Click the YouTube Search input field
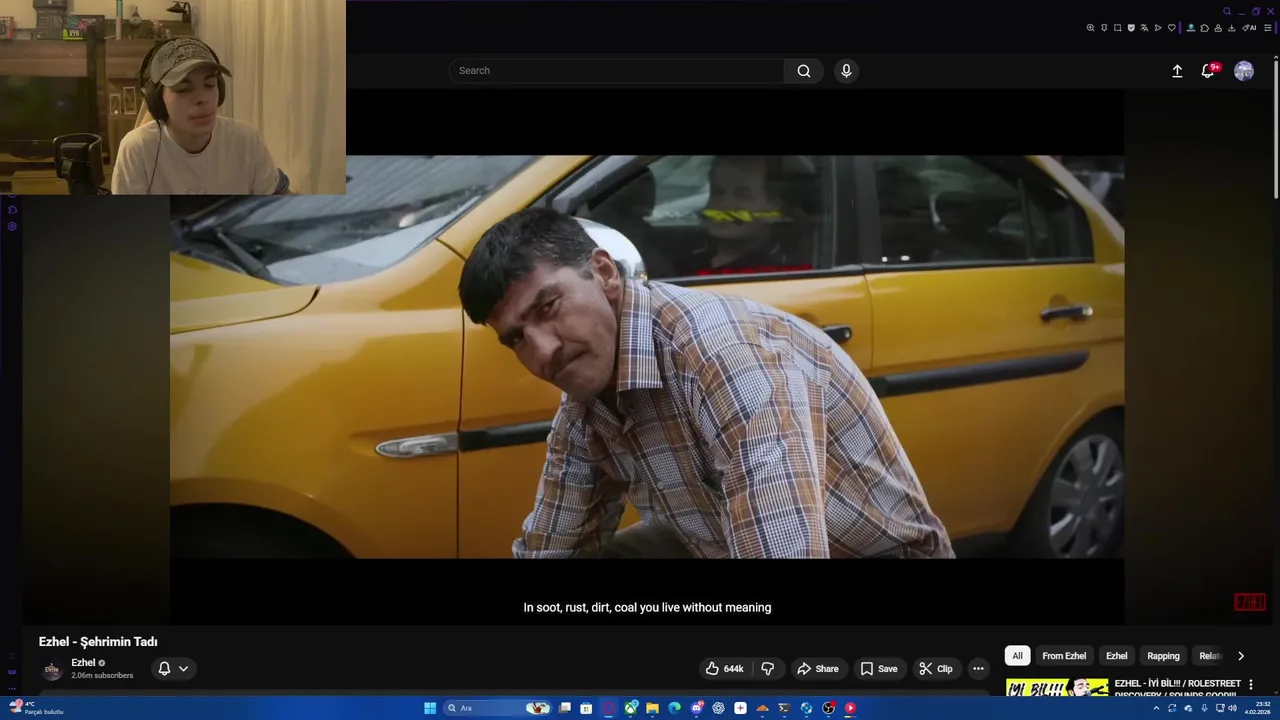This screenshot has height=720, width=1280. pyautogui.click(x=616, y=71)
